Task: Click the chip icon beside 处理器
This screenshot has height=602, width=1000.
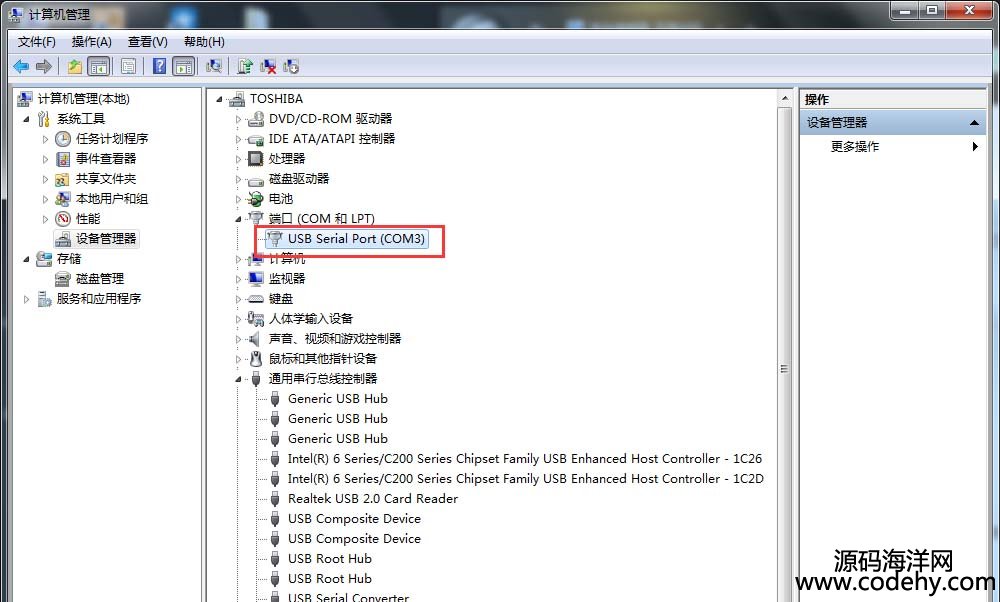Action: 256,158
